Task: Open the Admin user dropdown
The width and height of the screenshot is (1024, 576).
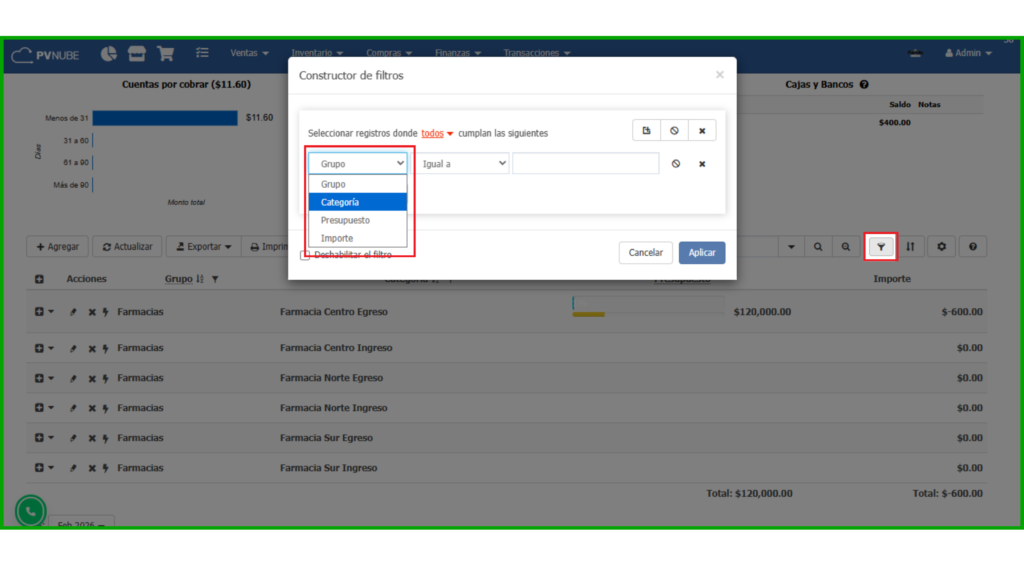Action: 968,53
